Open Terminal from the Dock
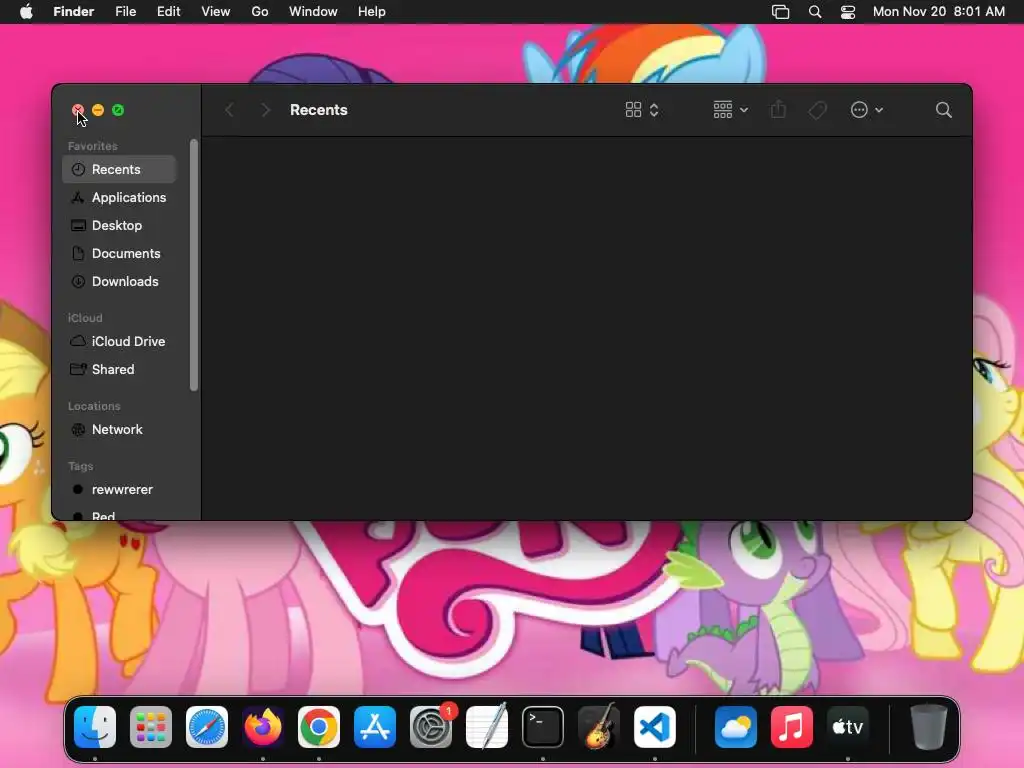This screenshot has height=768, width=1024. point(543,727)
